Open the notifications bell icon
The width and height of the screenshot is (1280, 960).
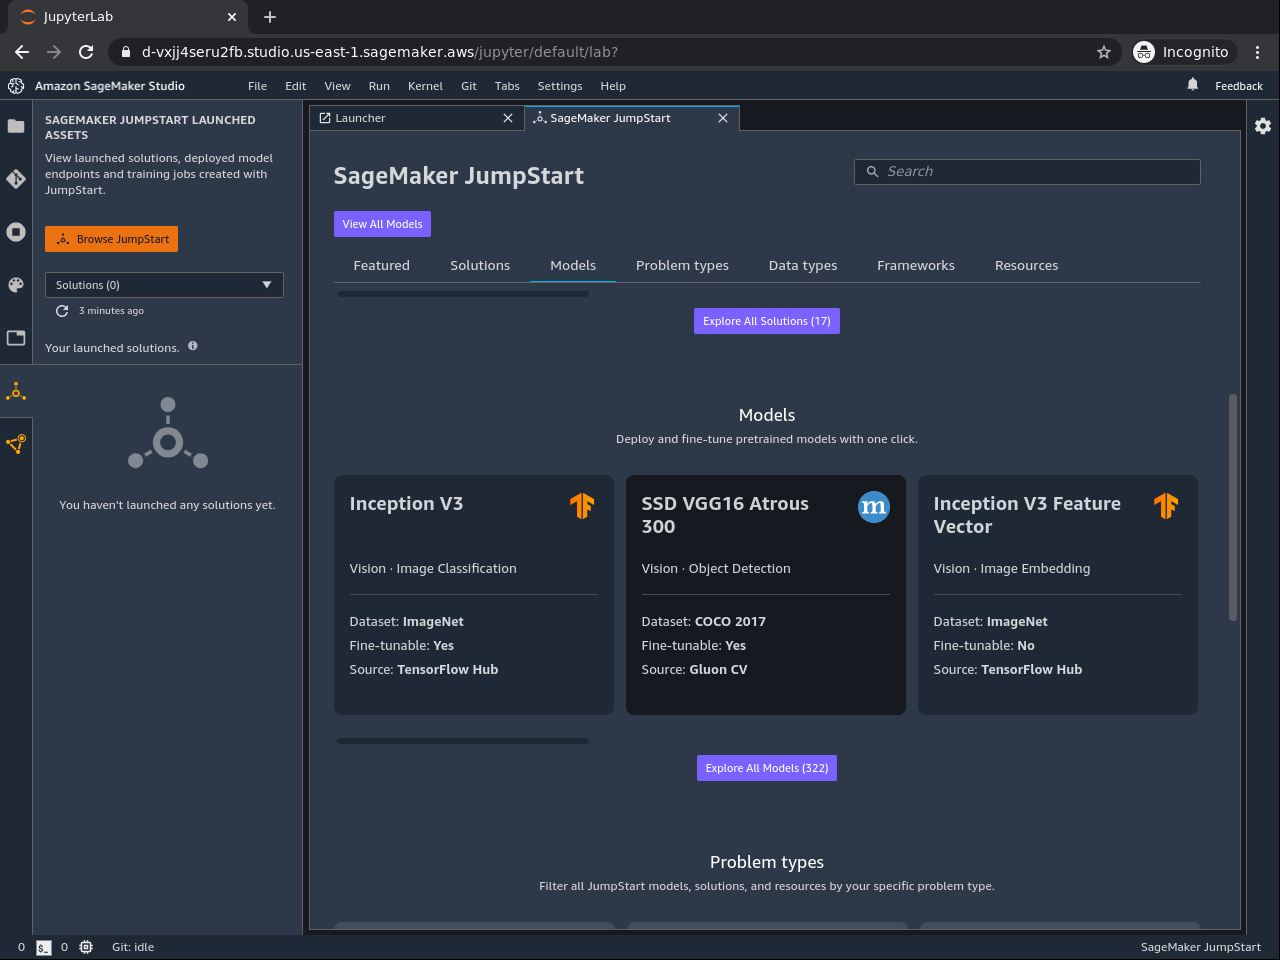coord(1192,85)
